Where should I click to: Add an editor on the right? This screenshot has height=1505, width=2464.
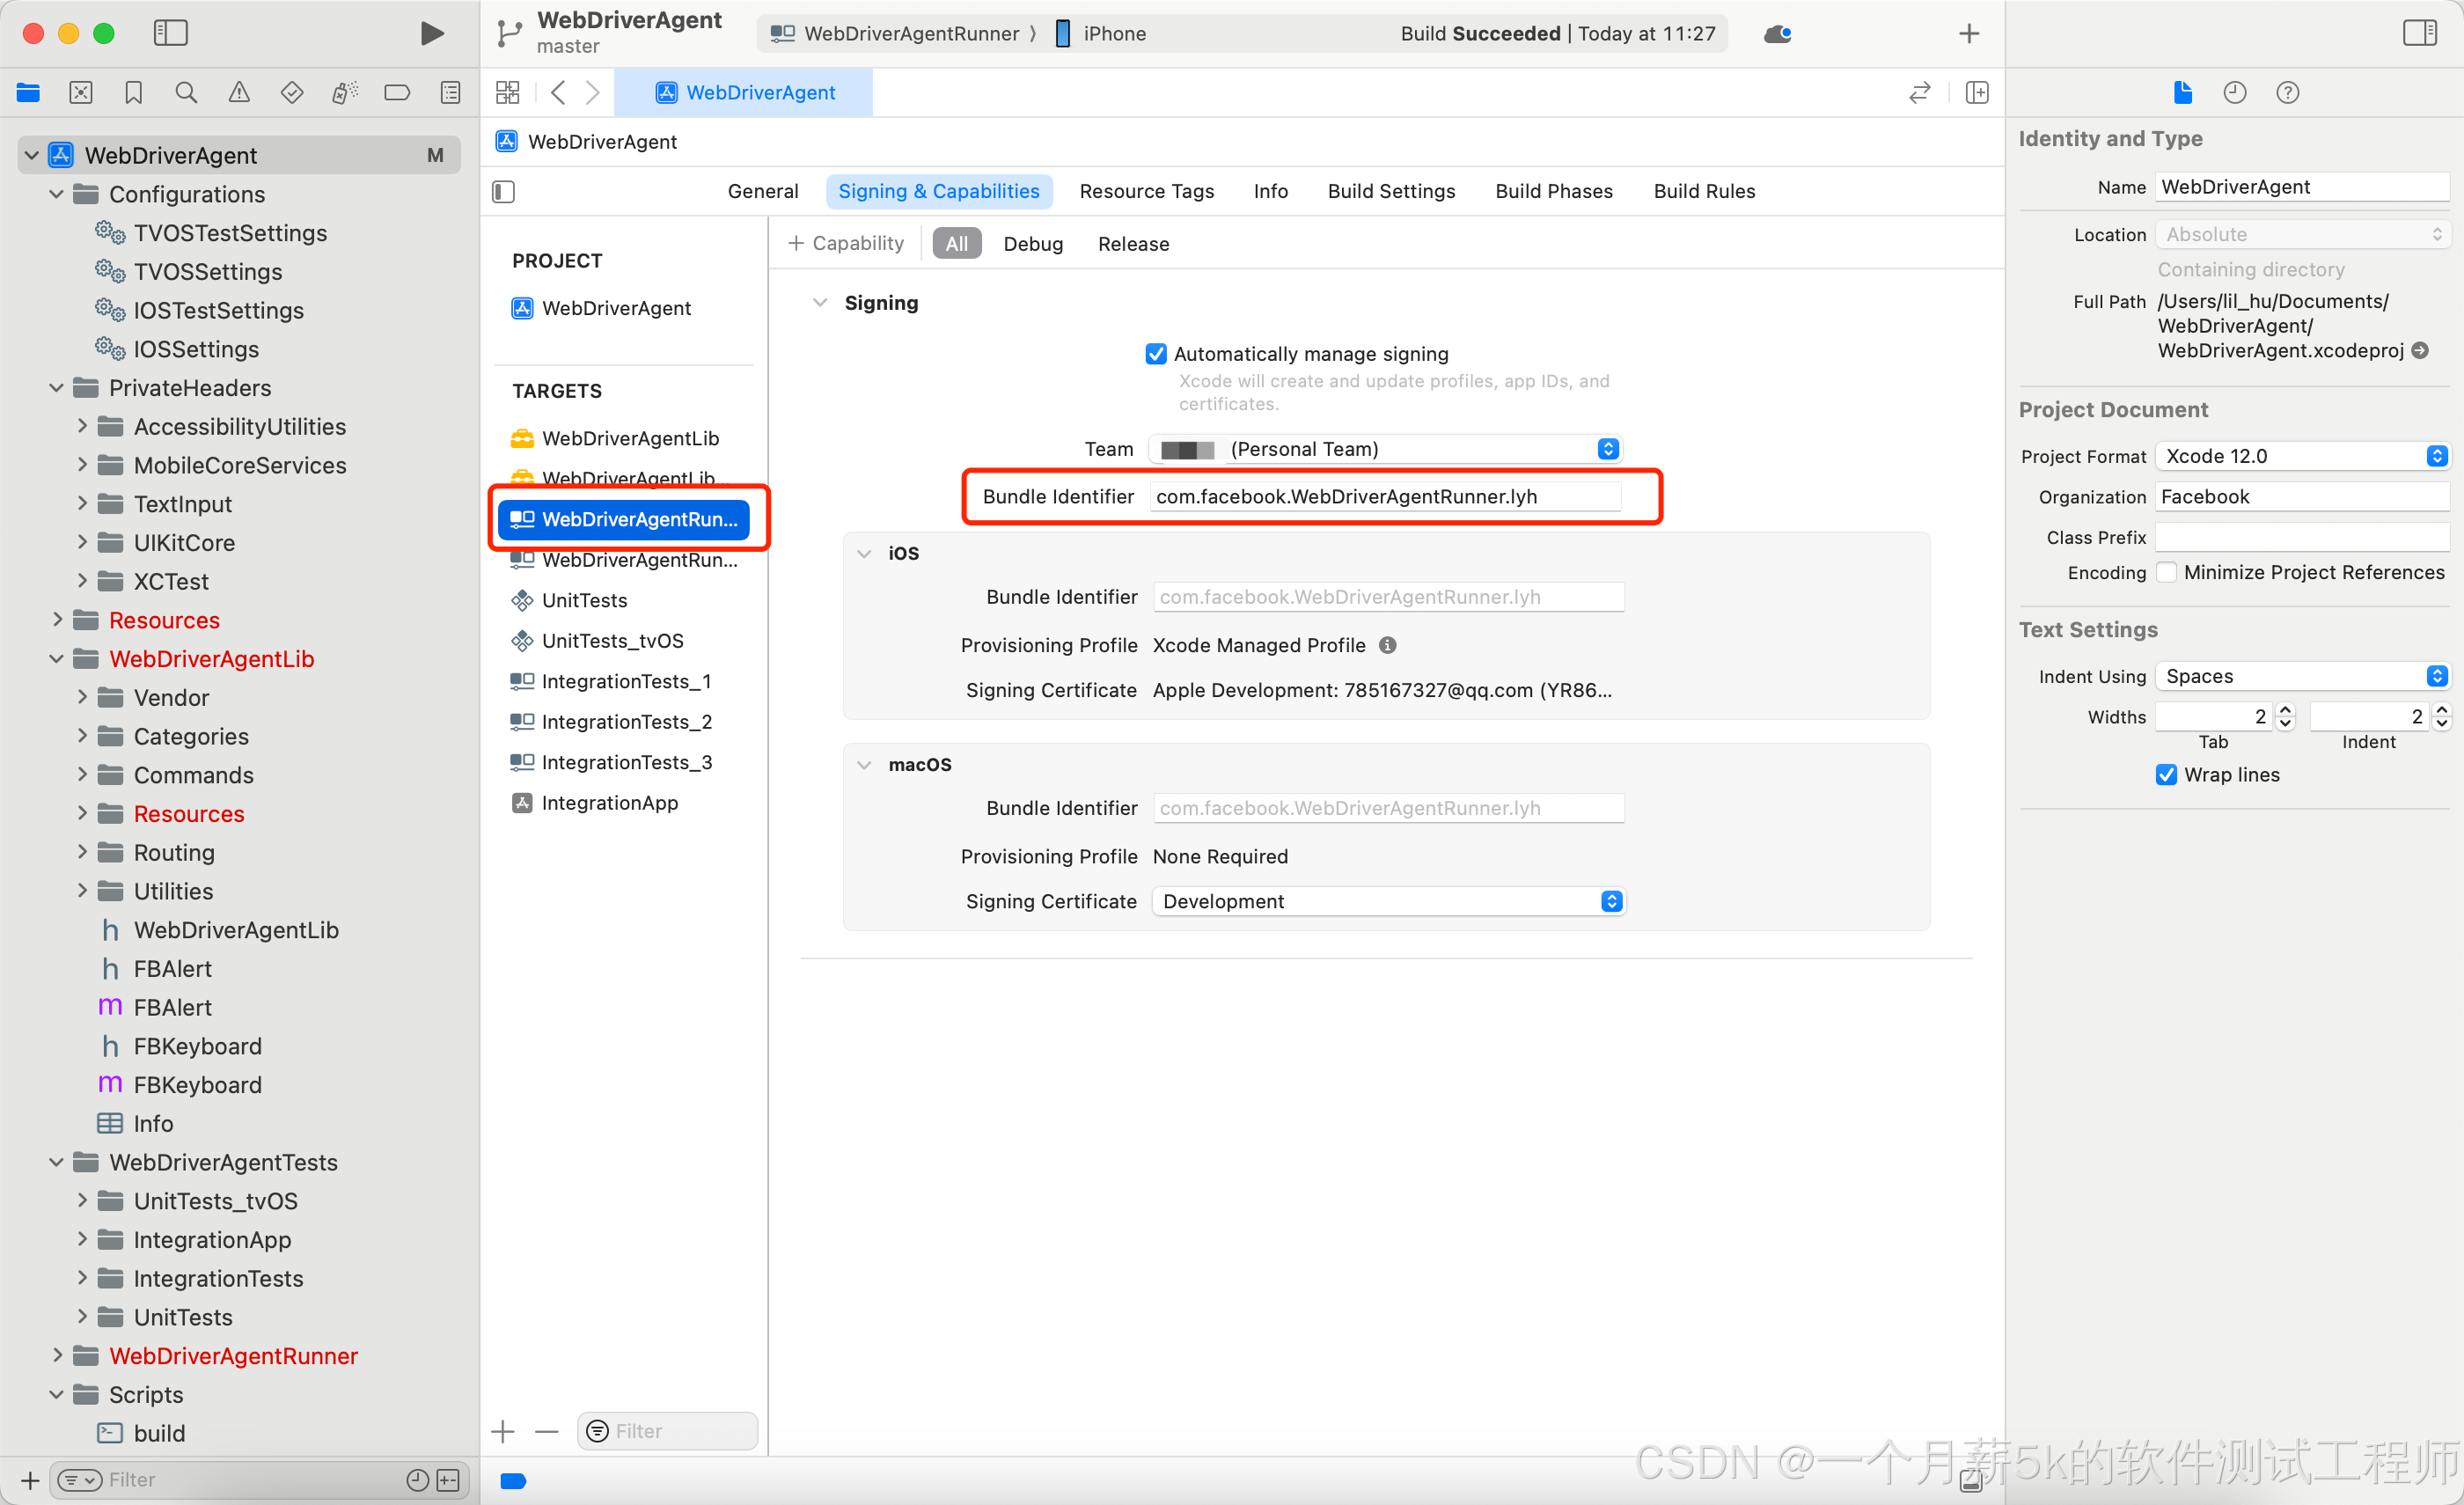coord(1977,93)
